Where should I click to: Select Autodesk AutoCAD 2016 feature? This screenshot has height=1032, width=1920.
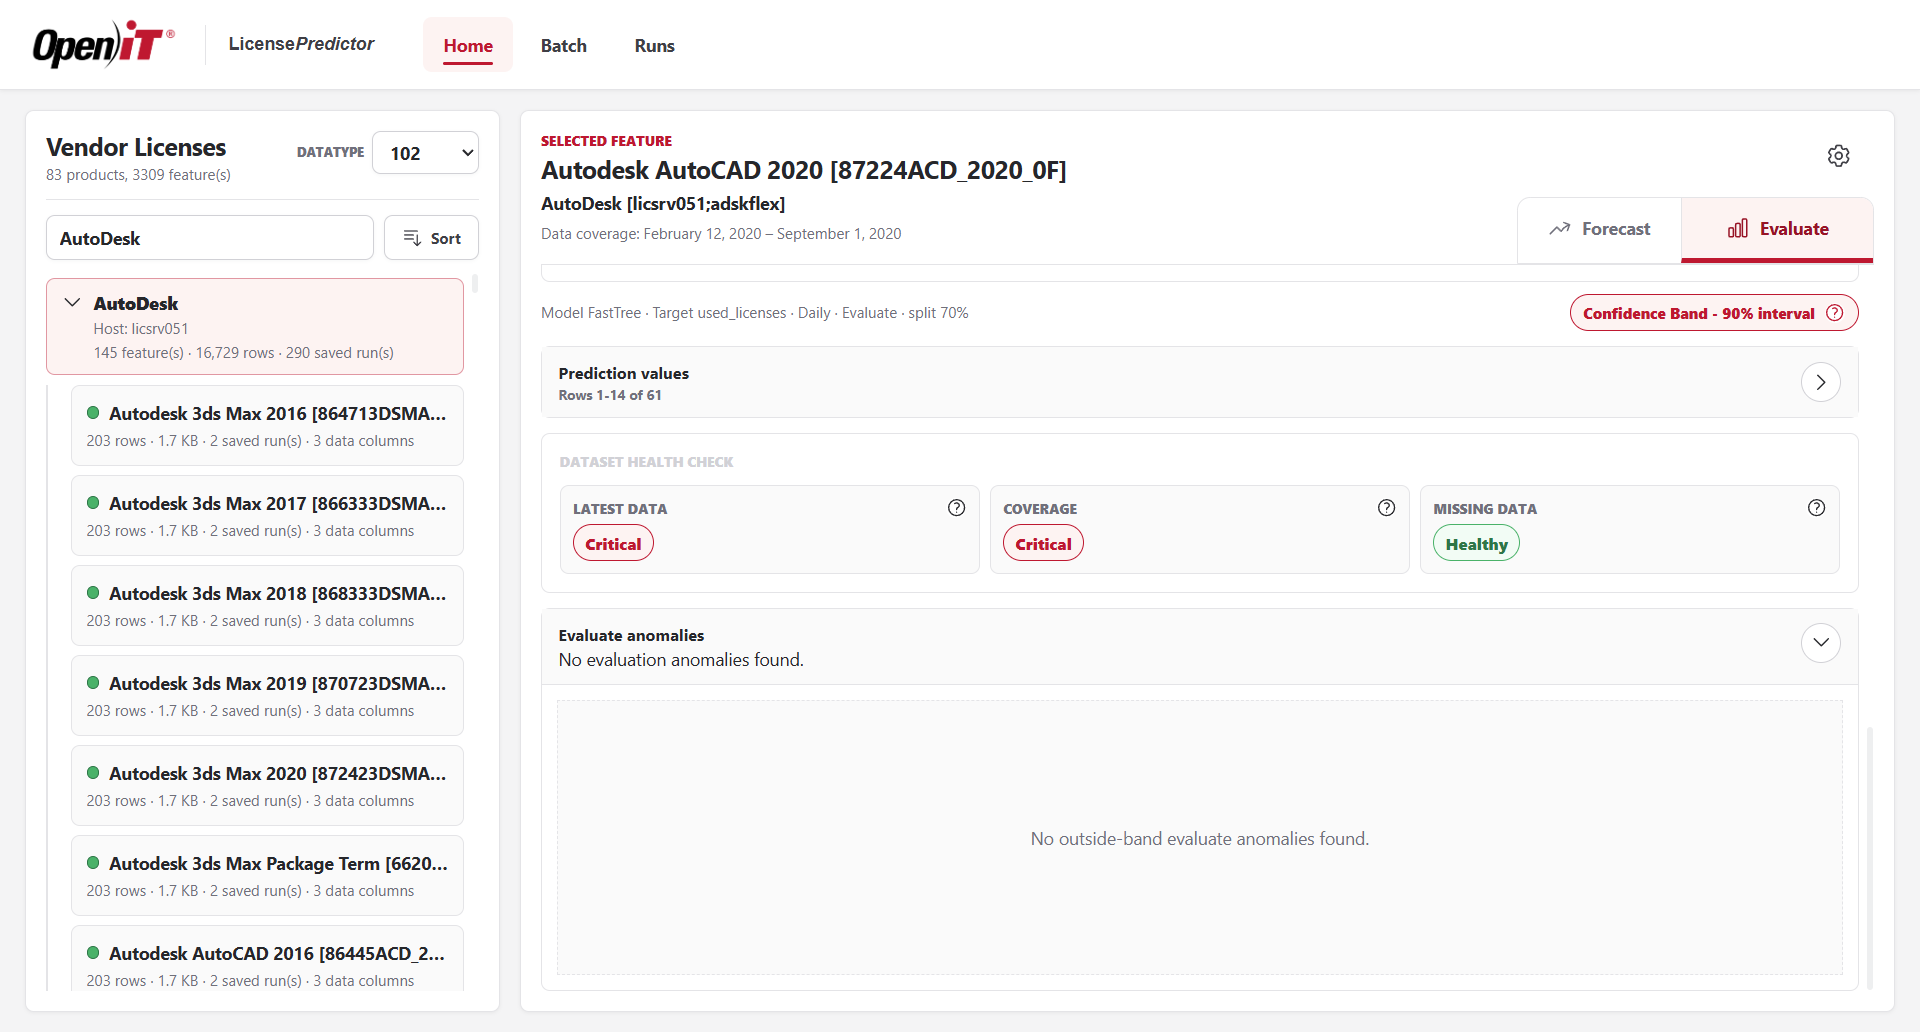tap(267, 959)
